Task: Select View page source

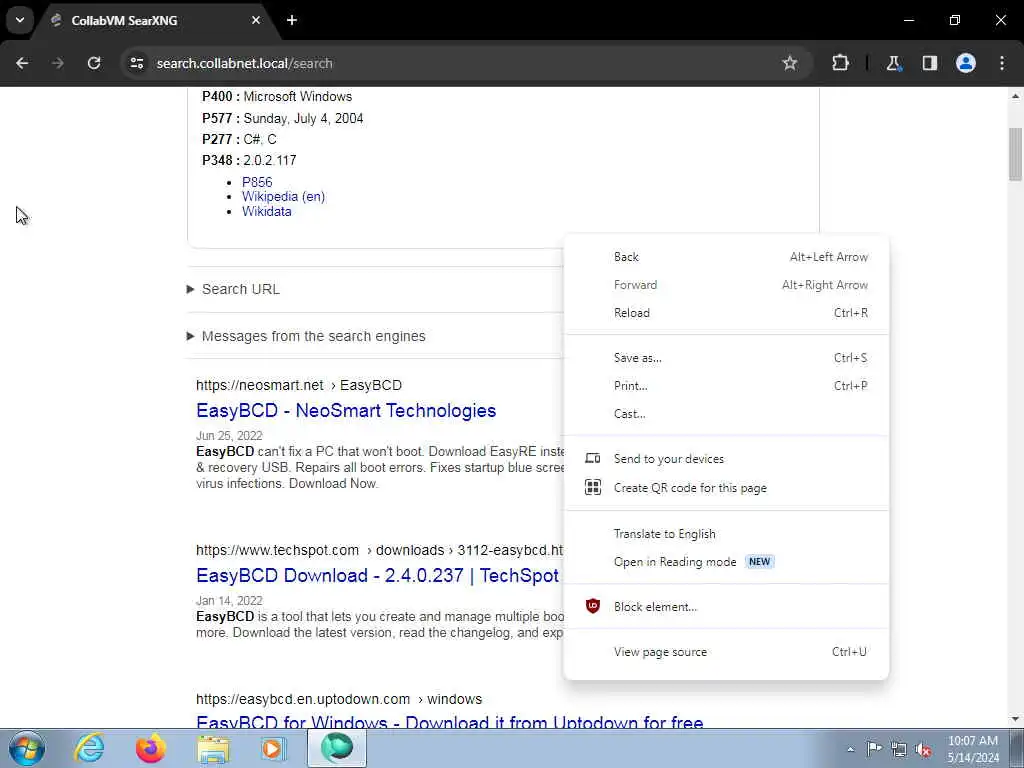Action: (726, 652)
